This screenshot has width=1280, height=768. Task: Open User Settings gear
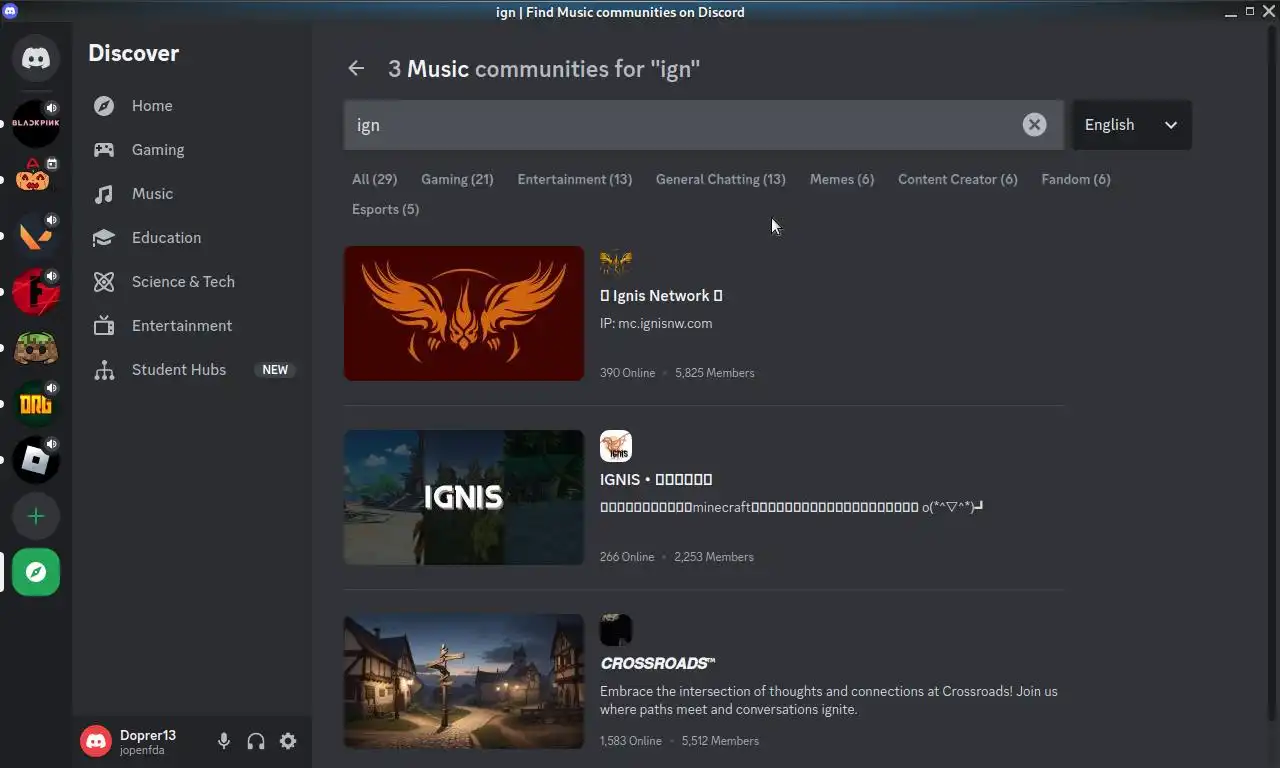click(x=288, y=741)
